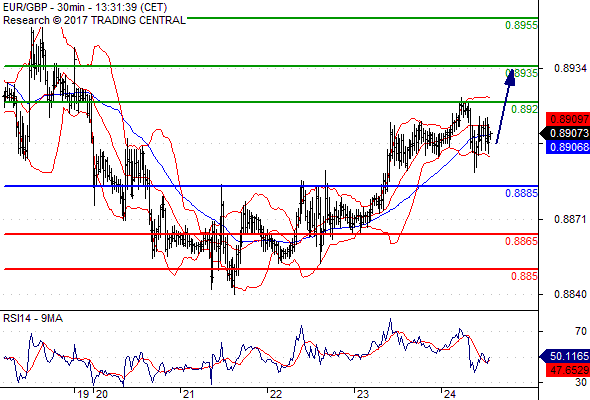Screen dimensions: 590x400
Task: Click the green 0.8935 resistance label
Action: click(521, 73)
